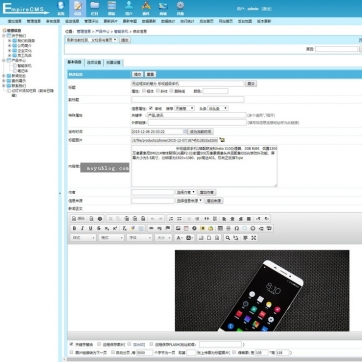The image size is (362, 362).
Task: Open the gear settings icon in the top navigation
Action: point(180,8)
